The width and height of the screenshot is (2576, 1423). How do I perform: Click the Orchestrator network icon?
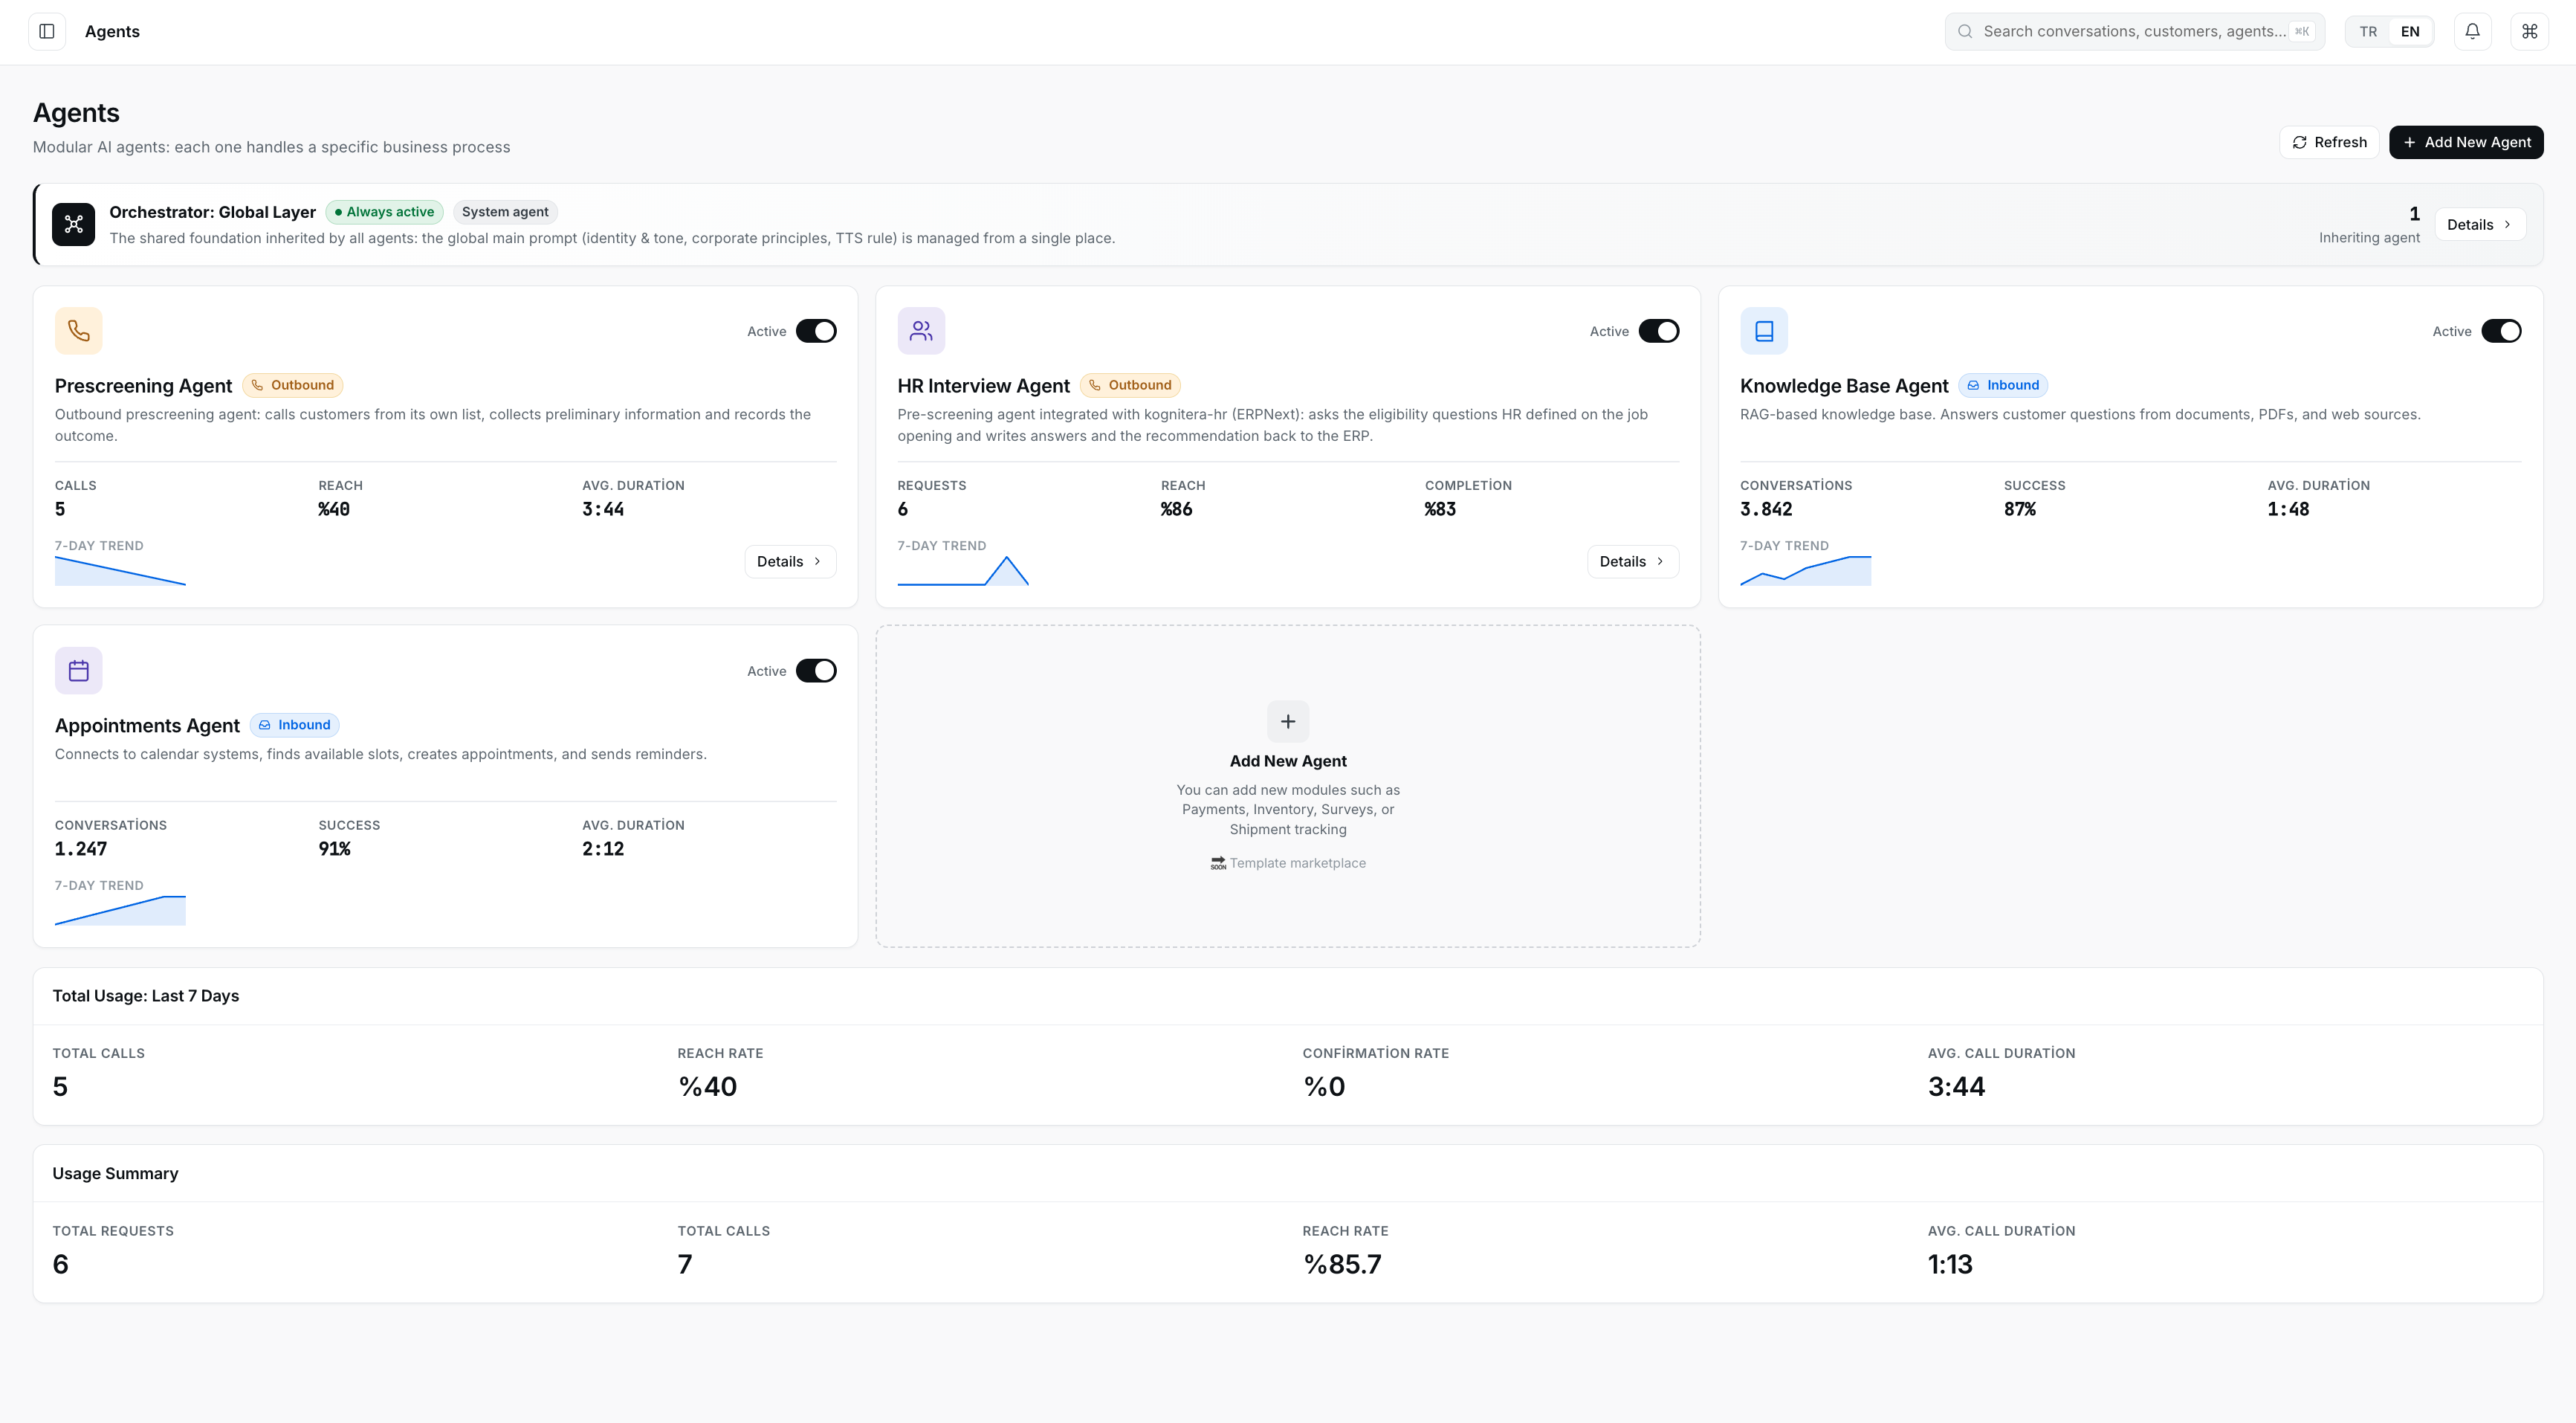pyautogui.click(x=74, y=224)
